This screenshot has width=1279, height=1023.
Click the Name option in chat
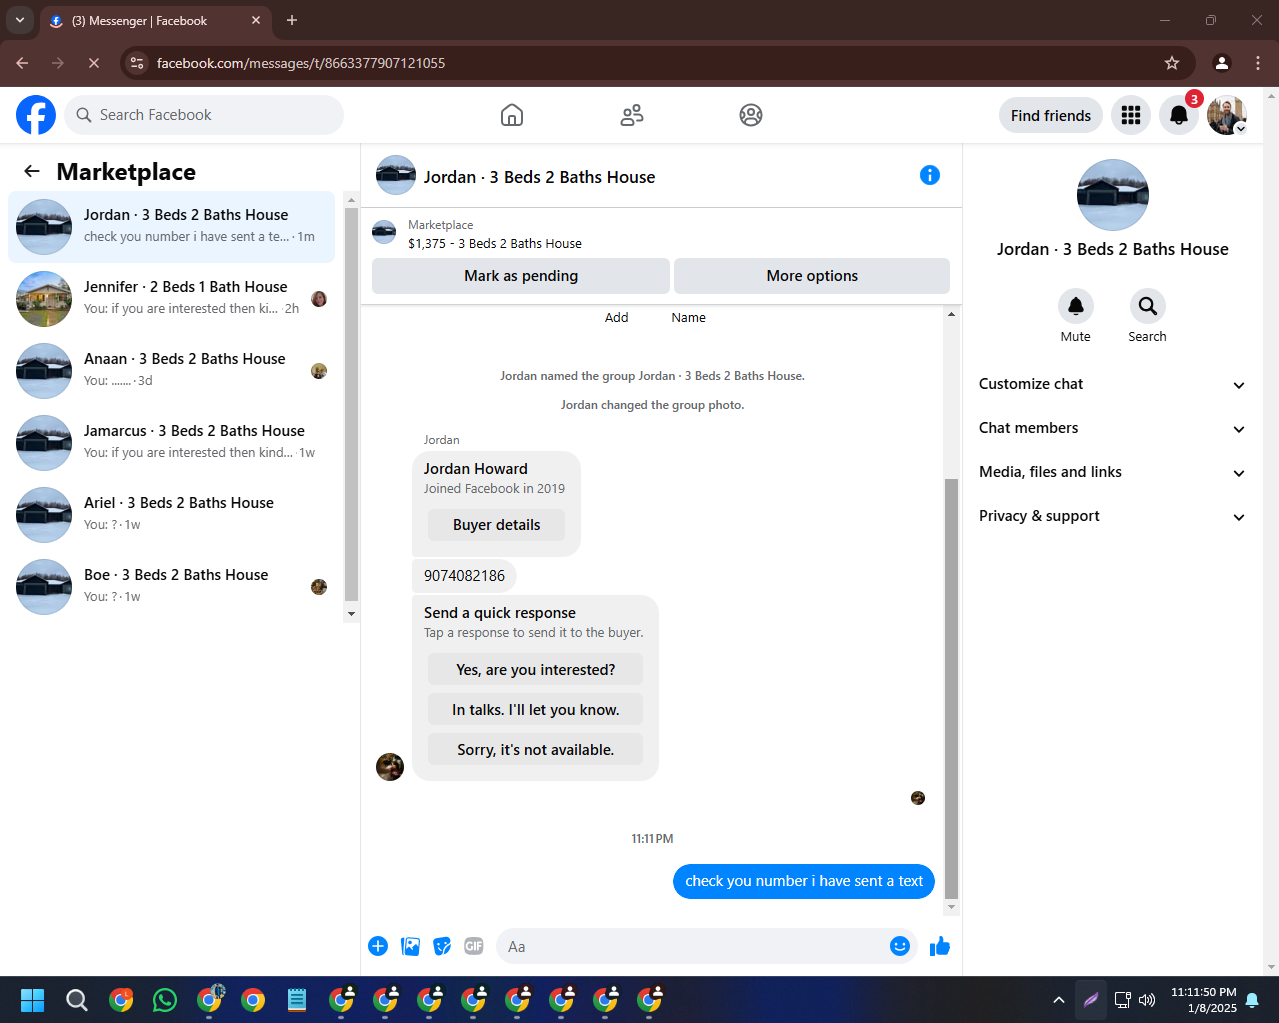[x=688, y=317]
